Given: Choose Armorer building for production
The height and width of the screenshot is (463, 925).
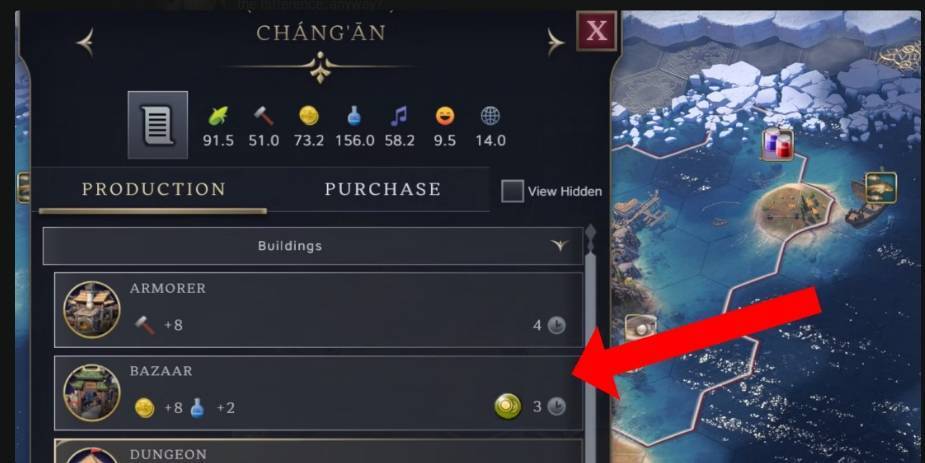Looking at the screenshot, I should coord(319,310).
